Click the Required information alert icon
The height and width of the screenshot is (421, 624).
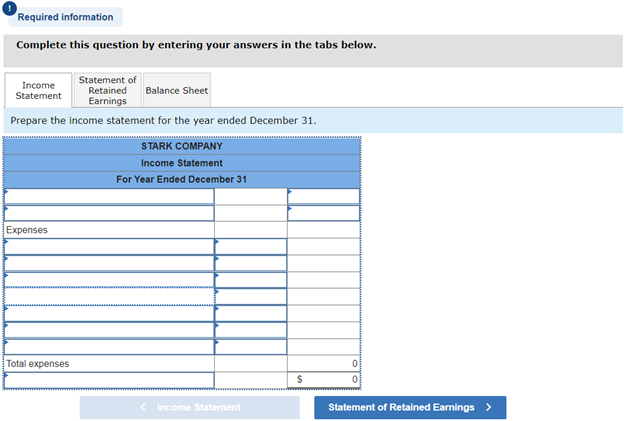[x=9, y=8]
